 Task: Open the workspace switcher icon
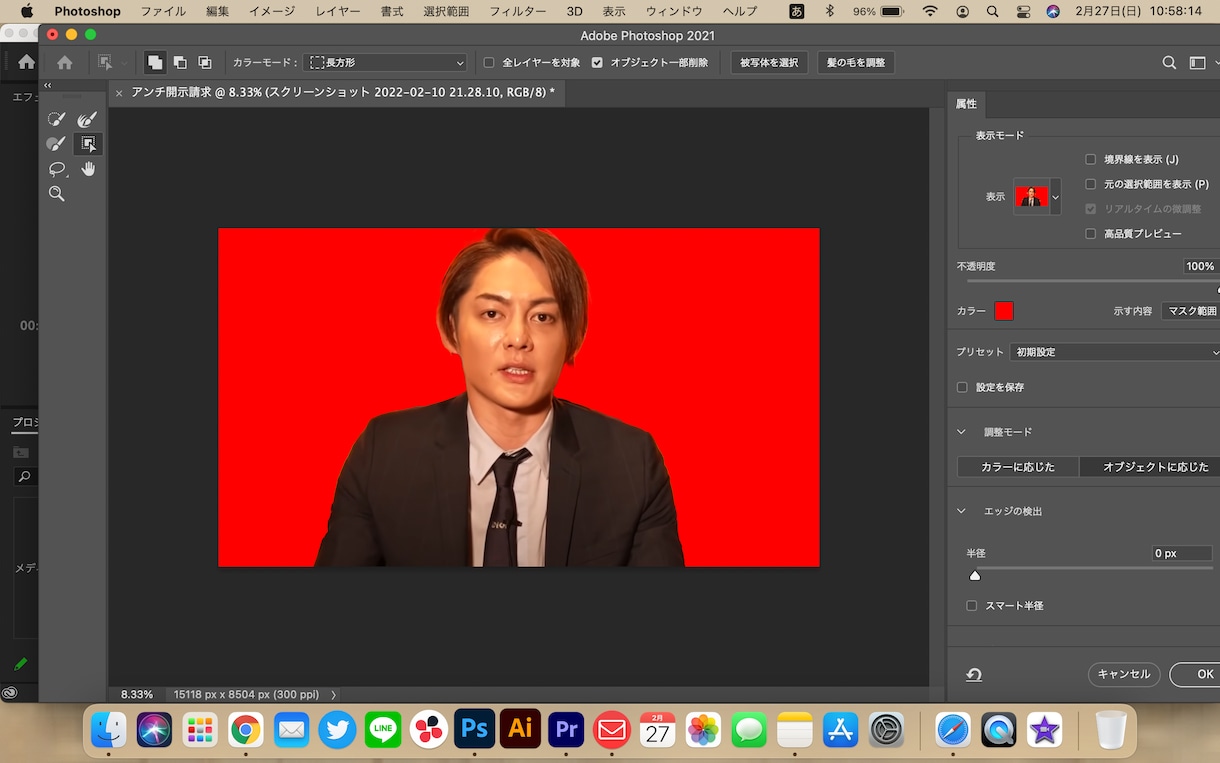click(x=1198, y=62)
